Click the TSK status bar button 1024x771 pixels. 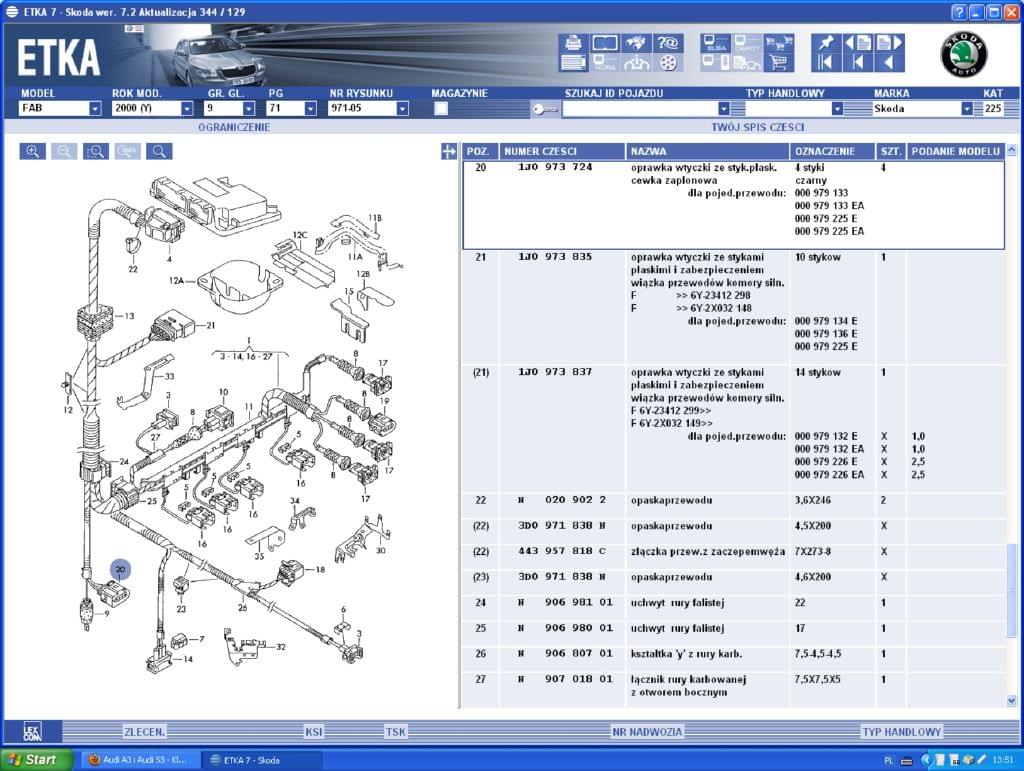pos(395,732)
